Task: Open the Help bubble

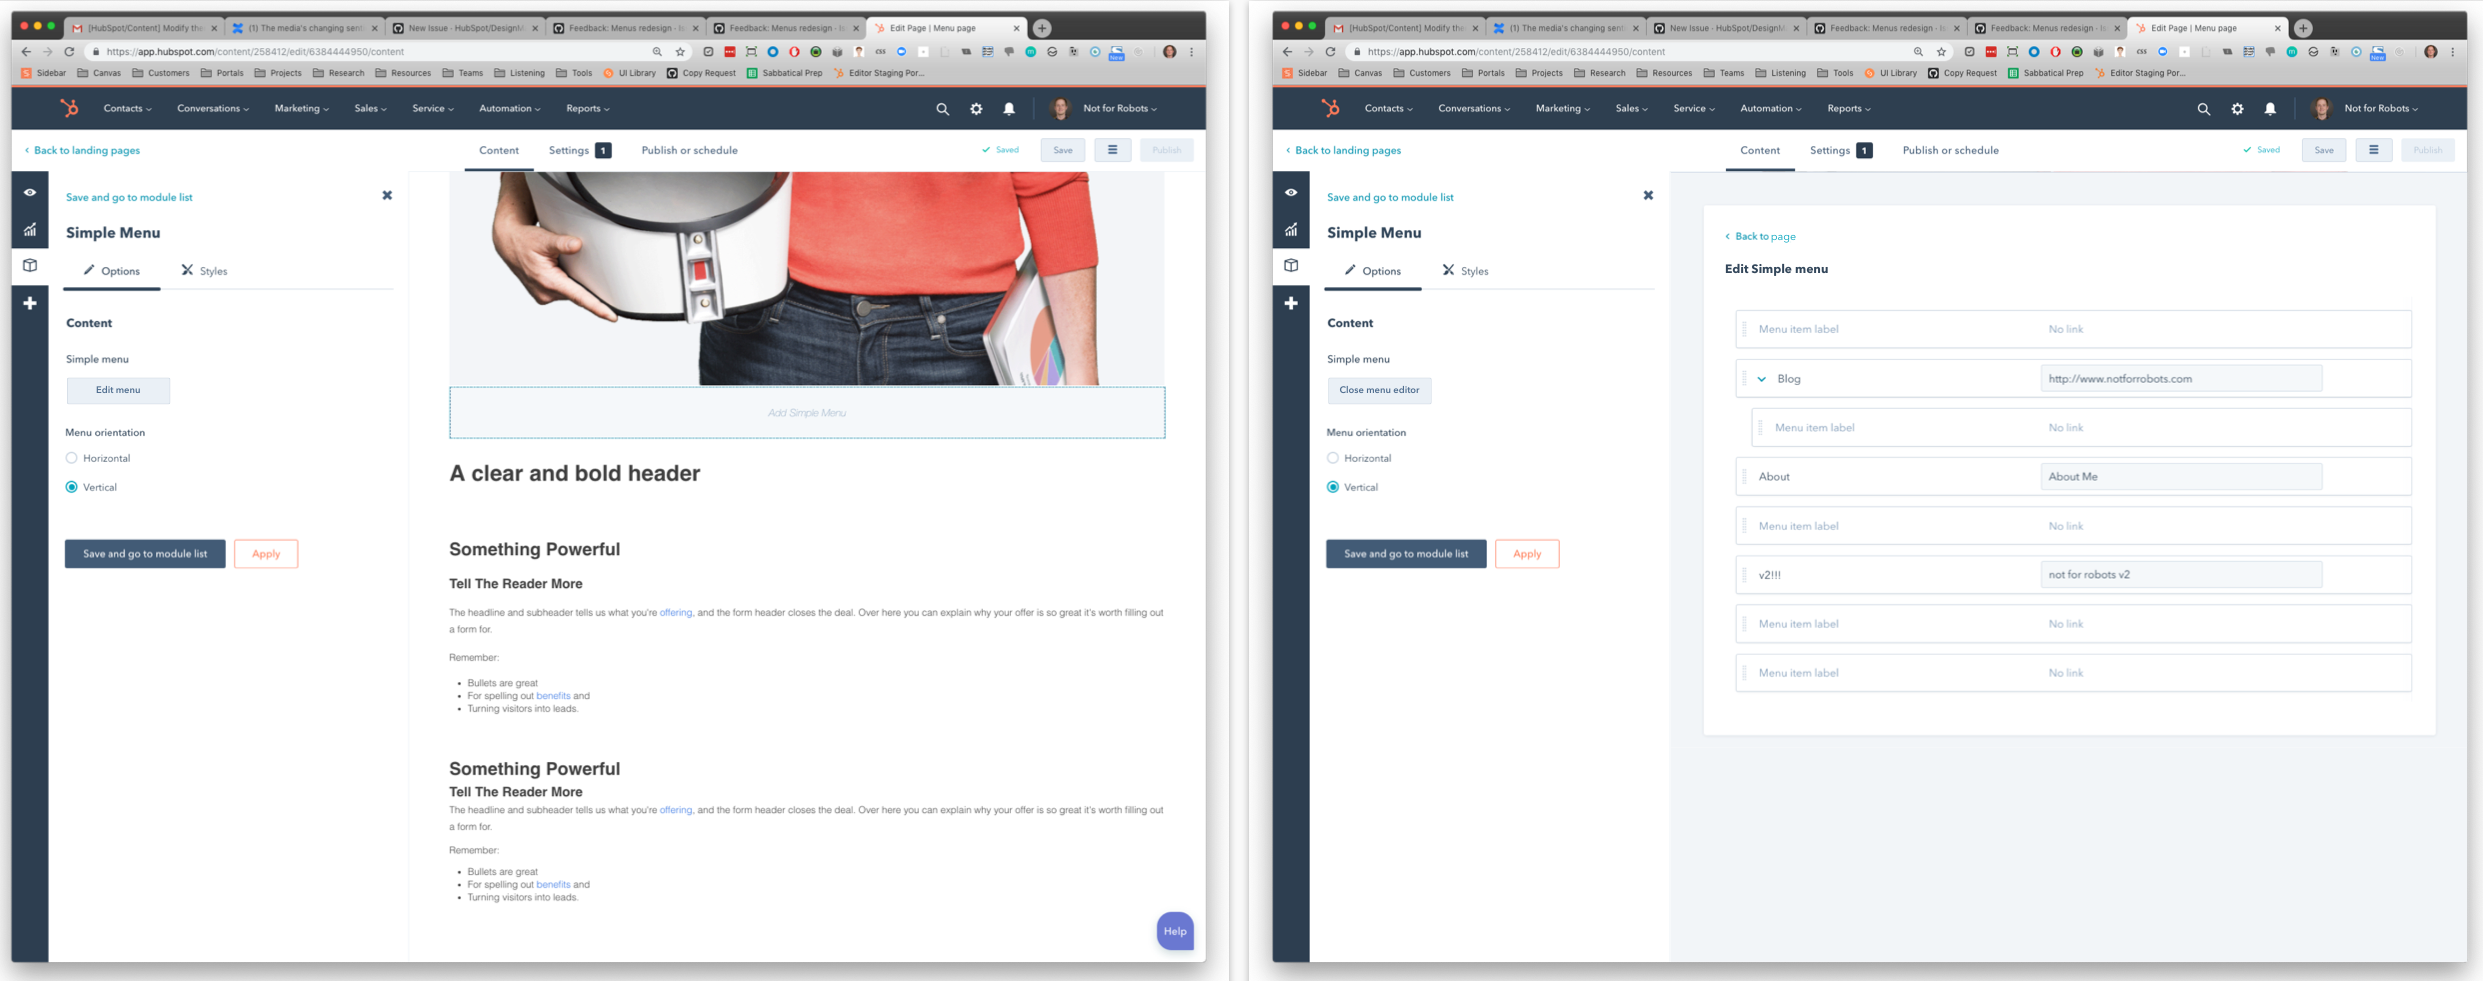Action: (1174, 931)
